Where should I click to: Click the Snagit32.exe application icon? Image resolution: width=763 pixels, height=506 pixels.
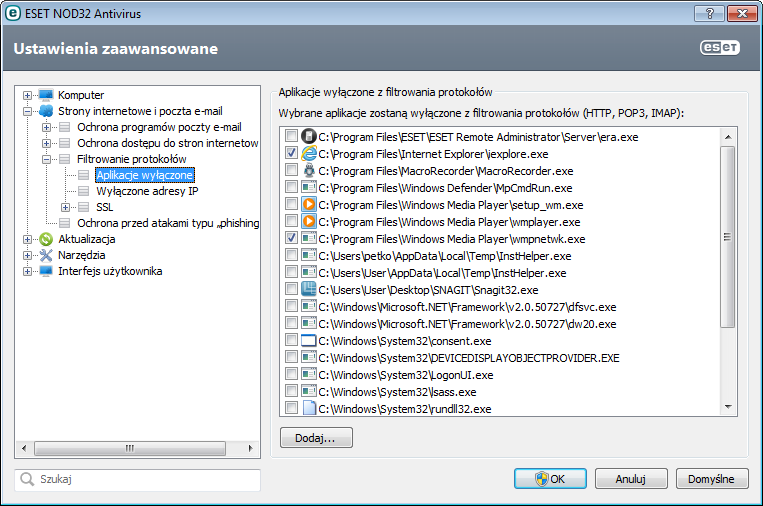coord(309,289)
